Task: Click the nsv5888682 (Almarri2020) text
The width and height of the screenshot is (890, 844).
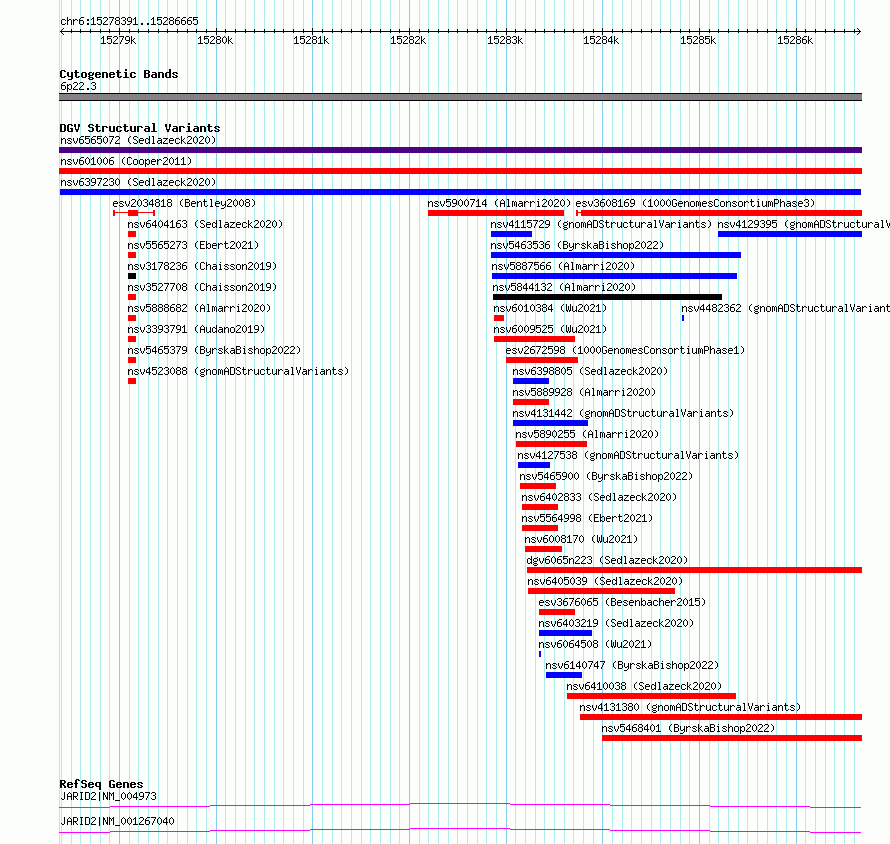Action: 199,308
